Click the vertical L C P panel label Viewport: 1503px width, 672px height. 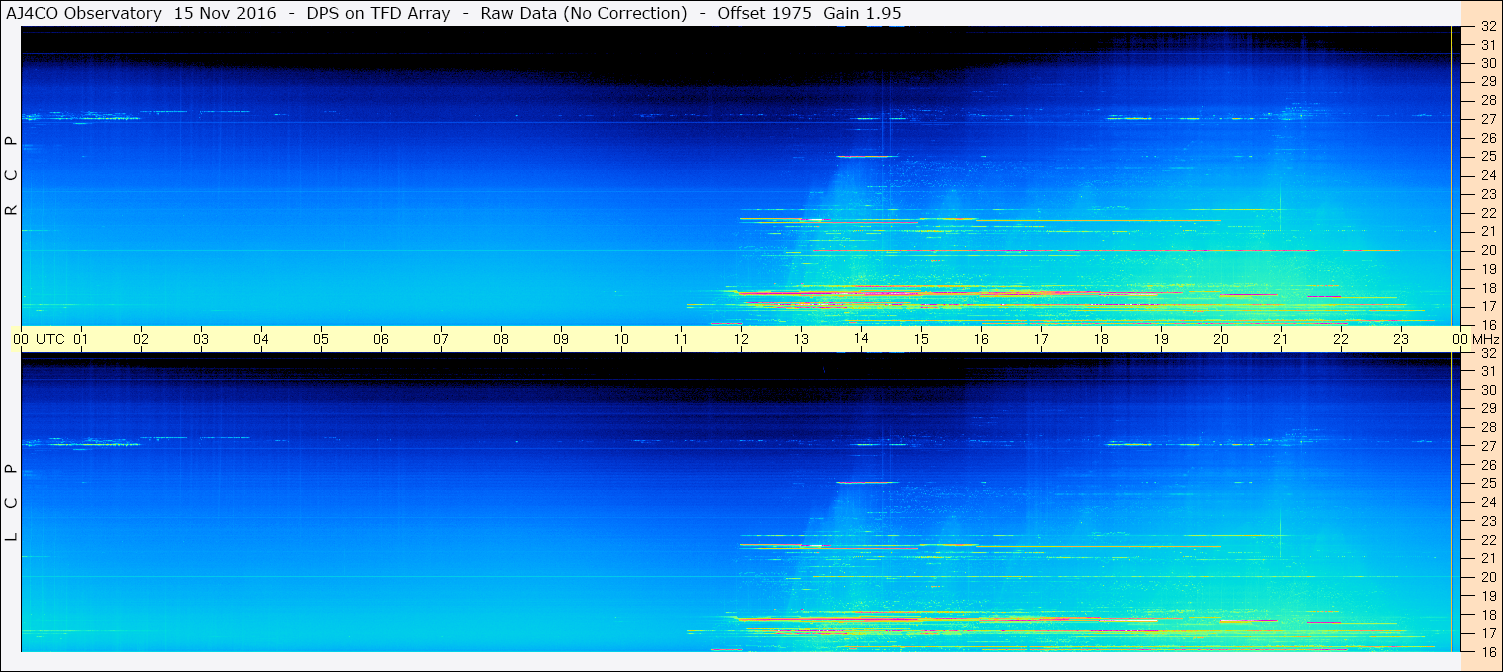pos(12,503)
